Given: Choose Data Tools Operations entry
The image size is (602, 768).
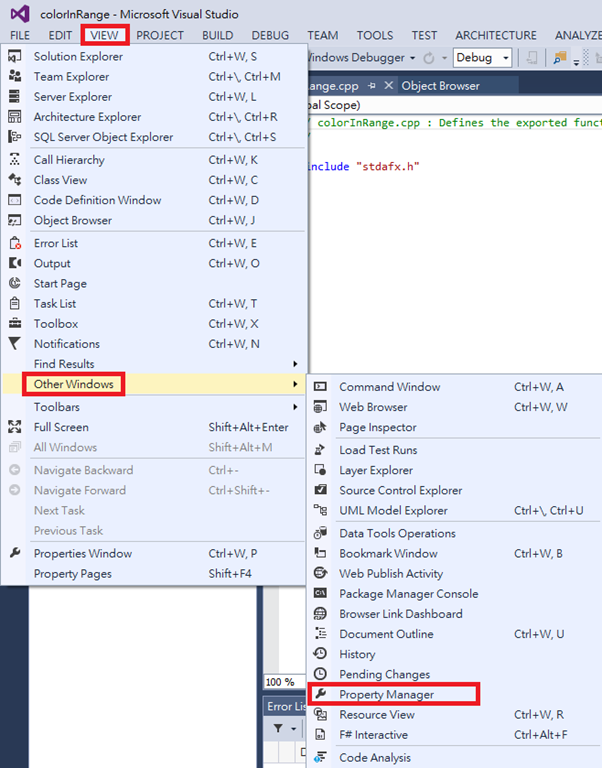Looking at the screenshot, I should pos(454,533).
